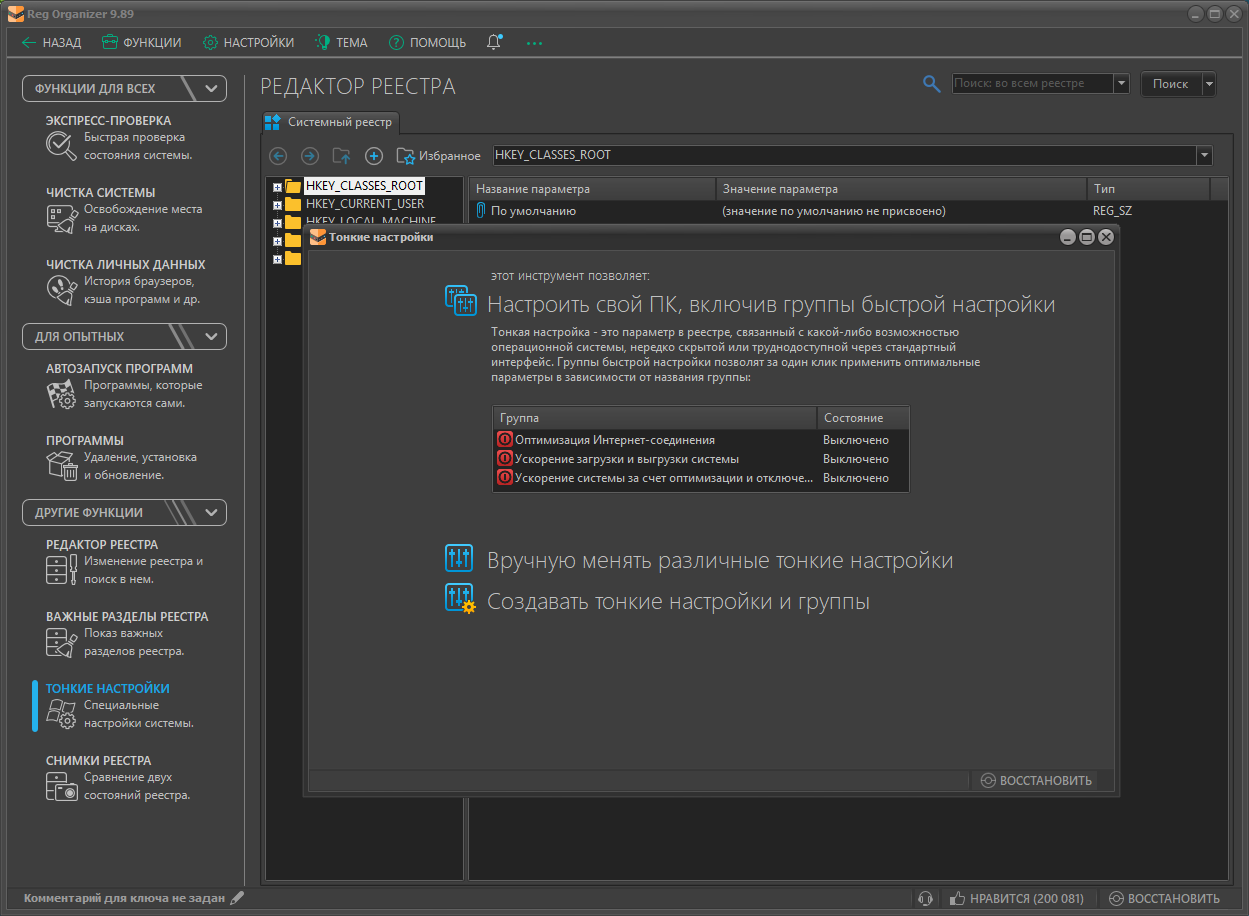The width and height of the screenshot is (1249, 916).
Task: Click the notification bell icon
Action: pyautogui.click(x=494, y=42)
